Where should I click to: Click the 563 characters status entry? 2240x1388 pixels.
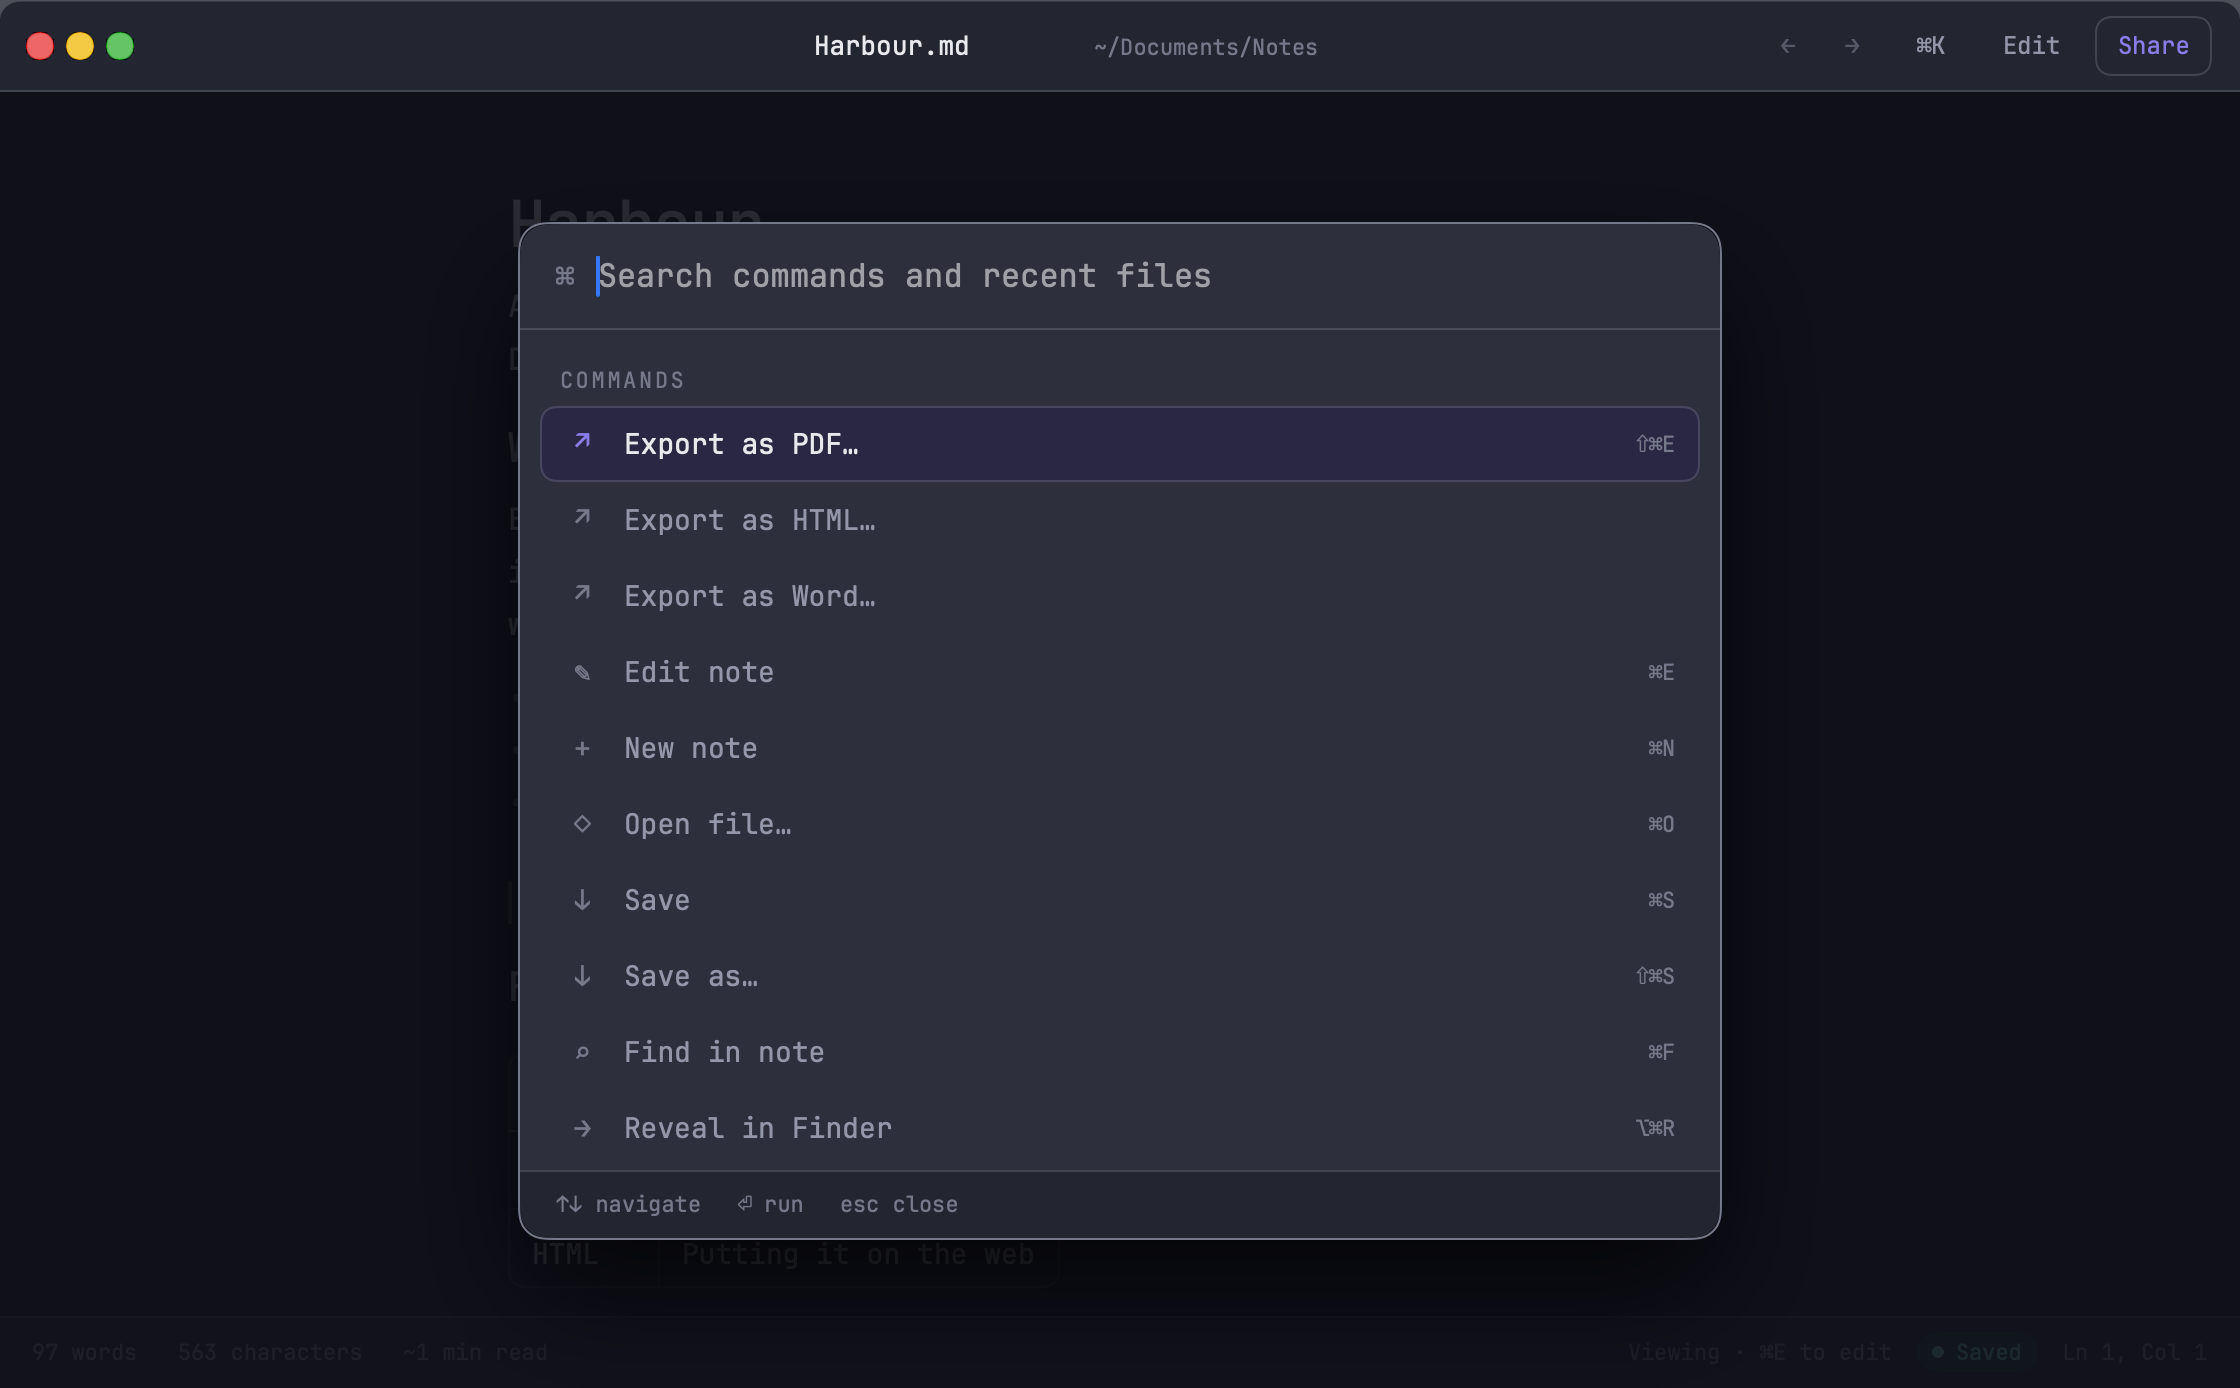[270, 1352]
